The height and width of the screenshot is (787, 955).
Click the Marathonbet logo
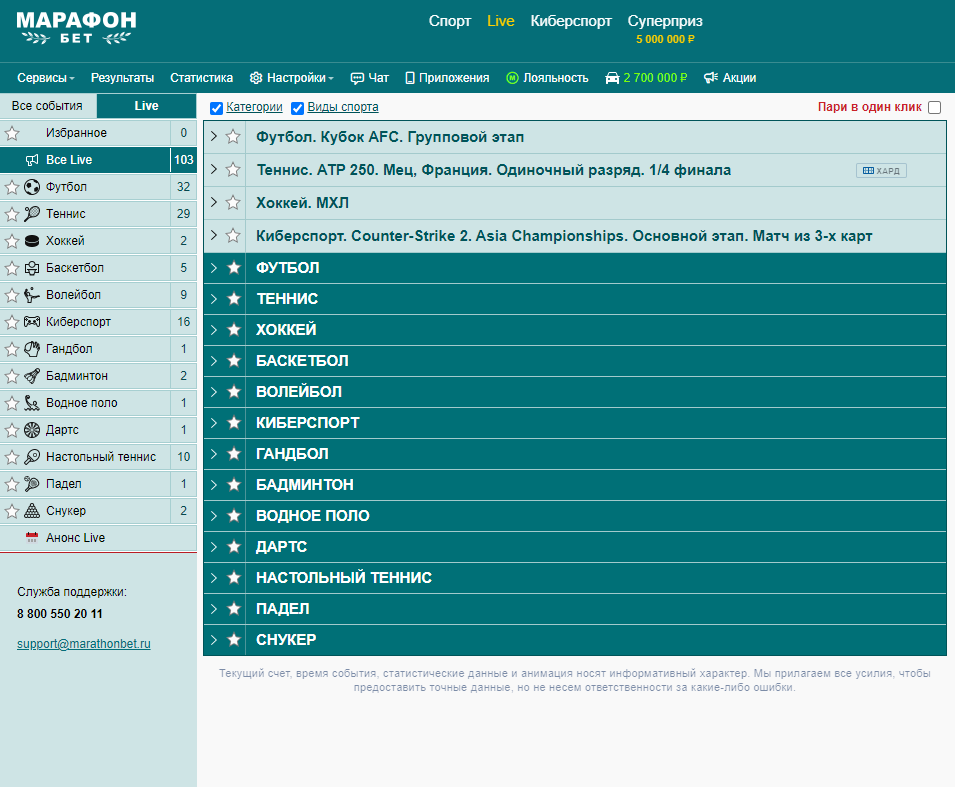76,28
